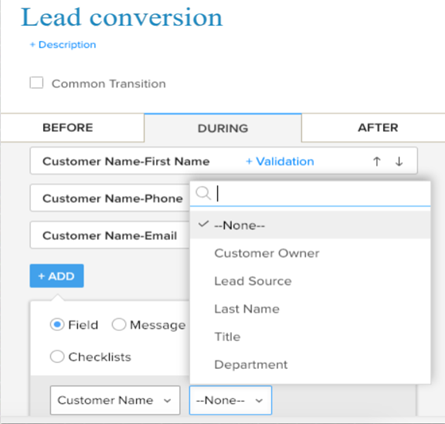
Task: Add validation to Customer Name-First Name
Action: (280, 161)
